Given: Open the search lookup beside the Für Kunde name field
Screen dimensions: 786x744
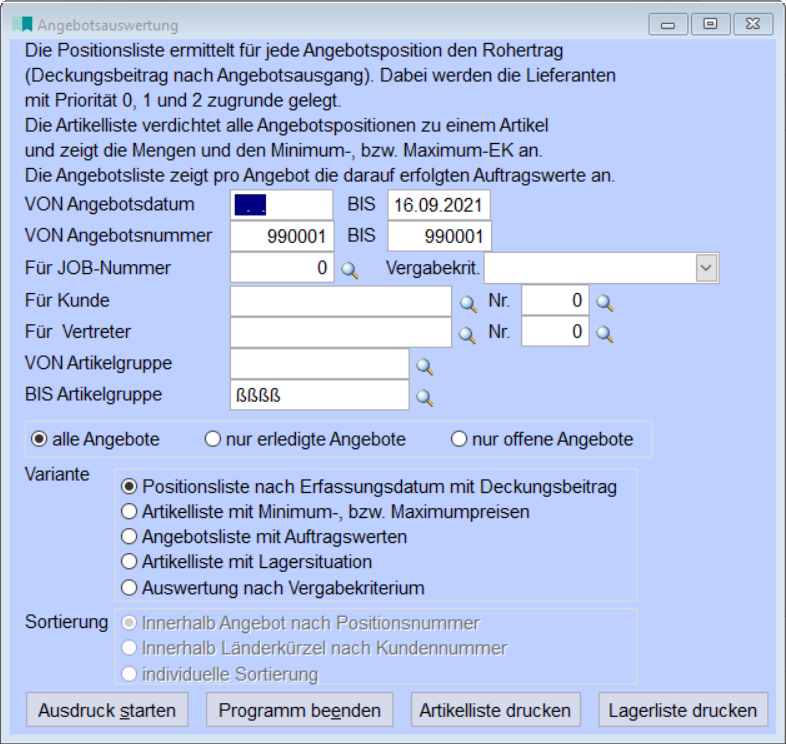Looking at the screenshot, I should 468,303.
